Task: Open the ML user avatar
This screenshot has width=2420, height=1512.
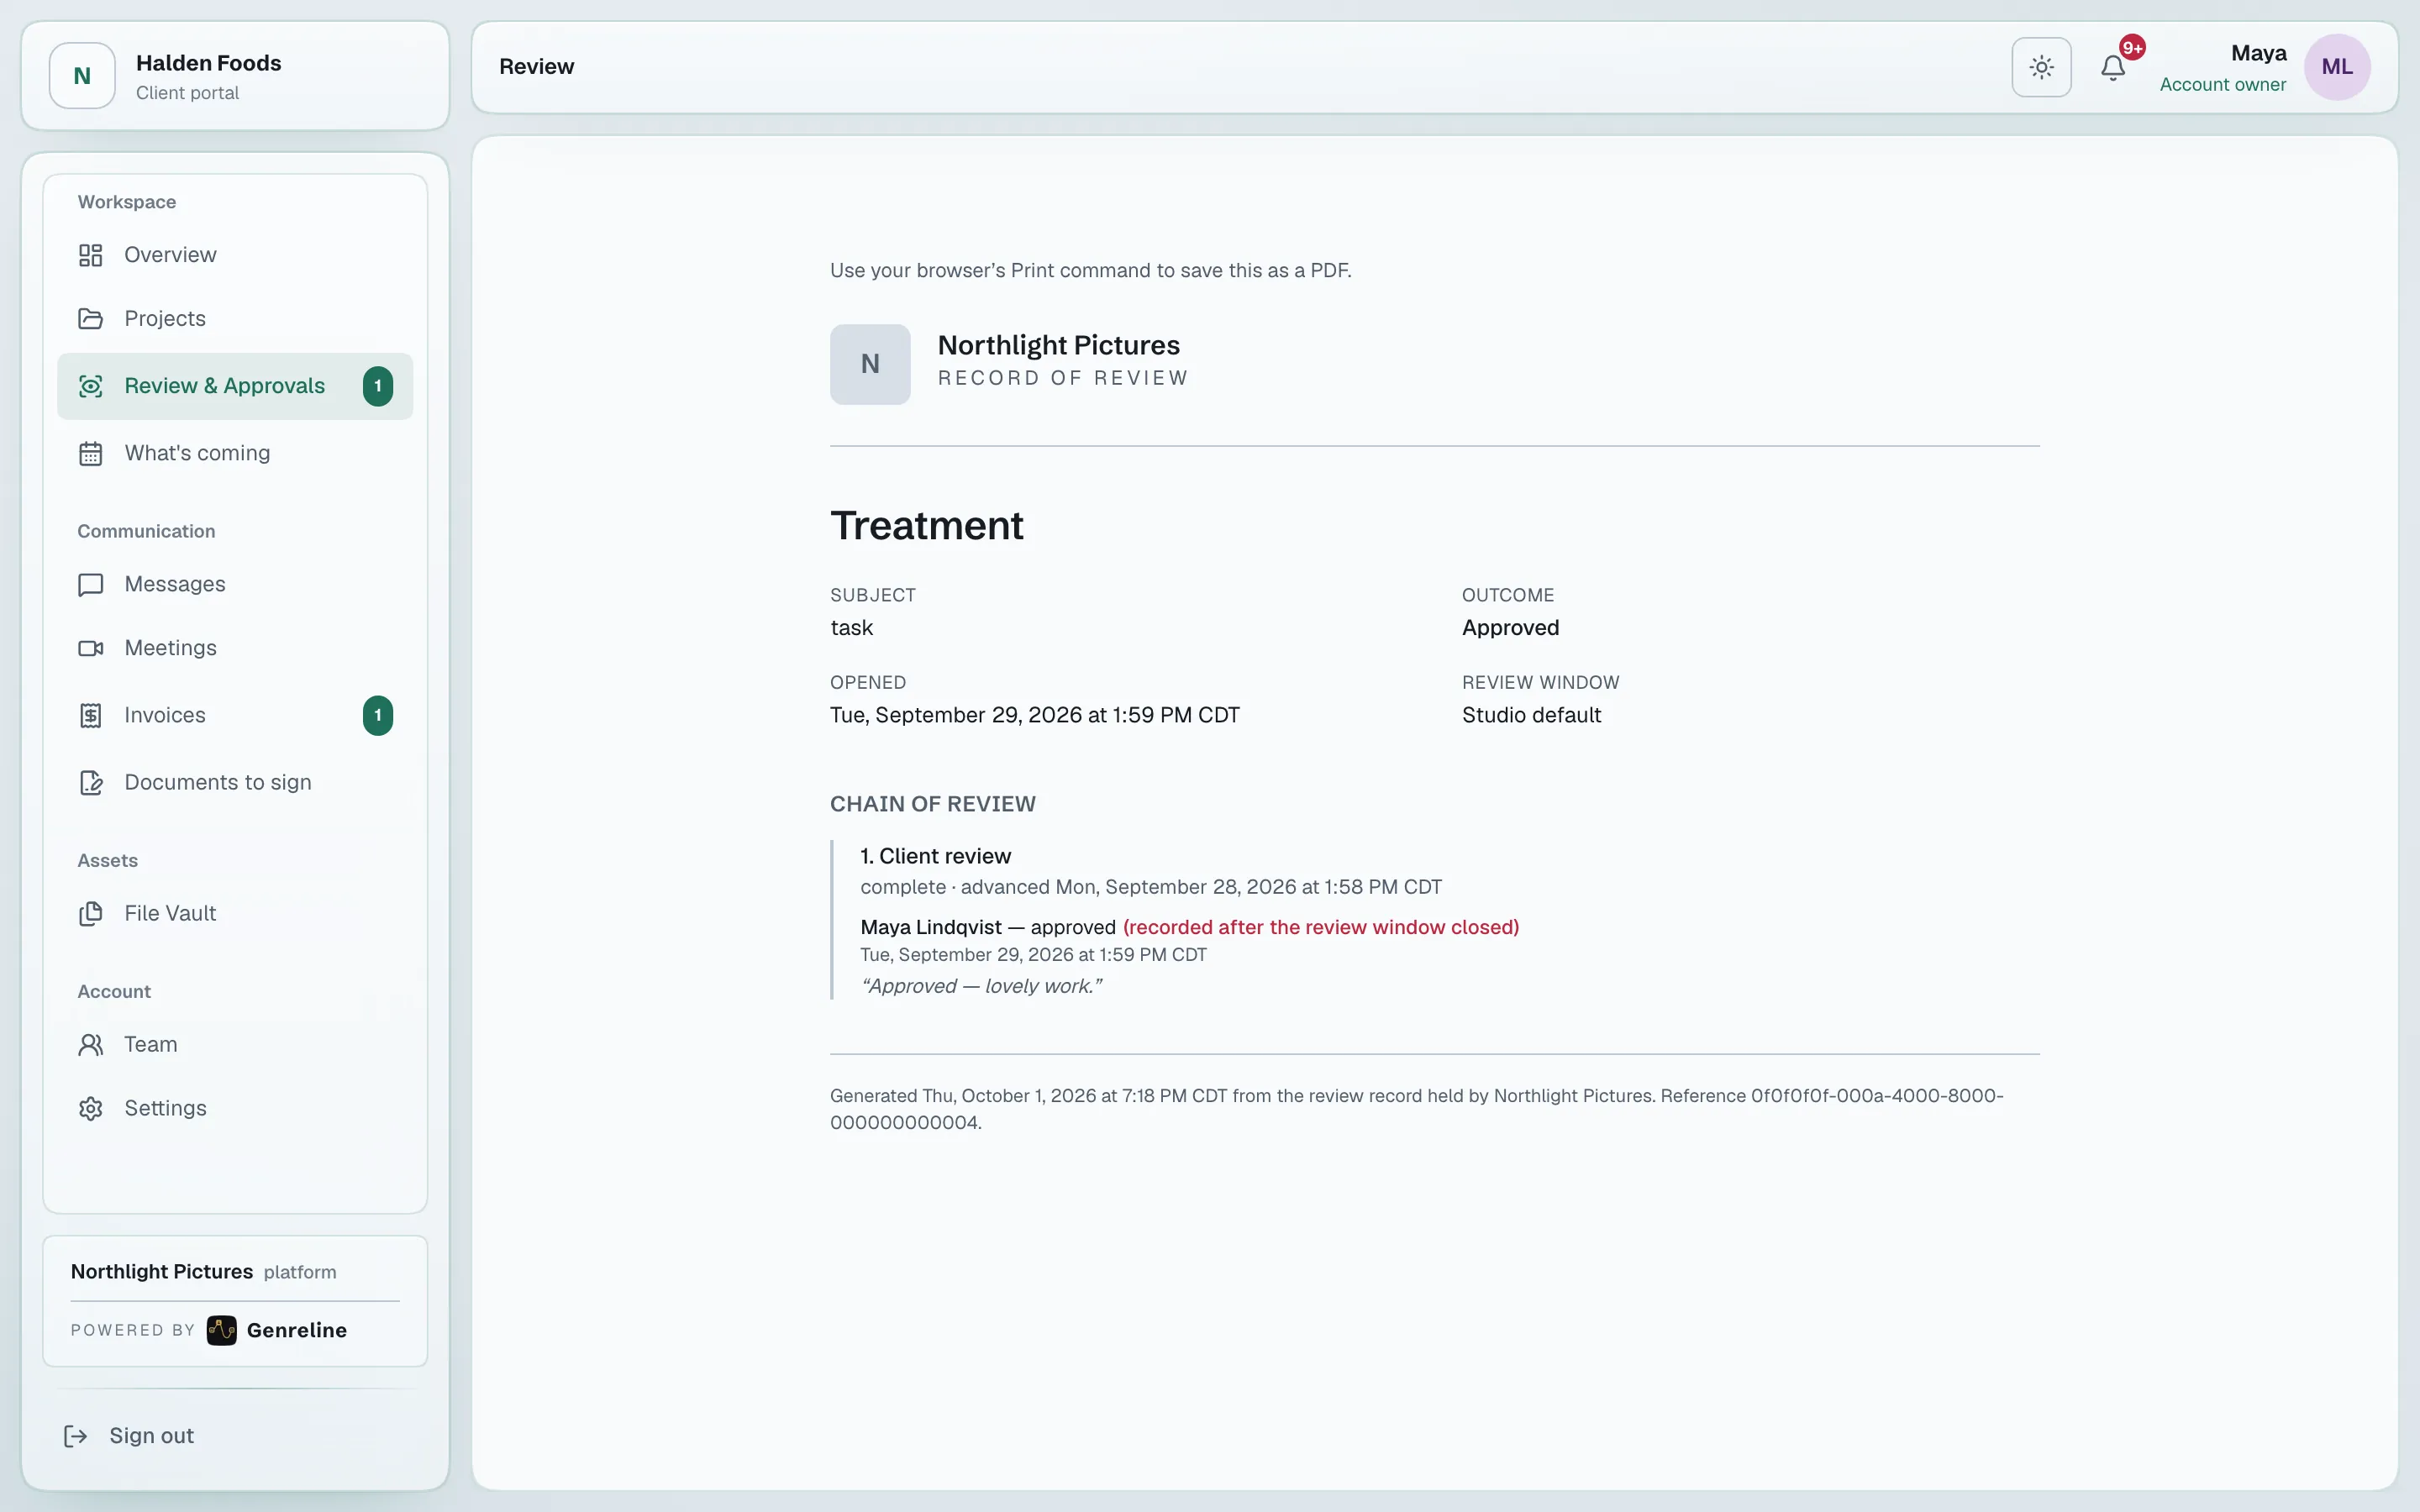Action: [x=2337, y=67]
